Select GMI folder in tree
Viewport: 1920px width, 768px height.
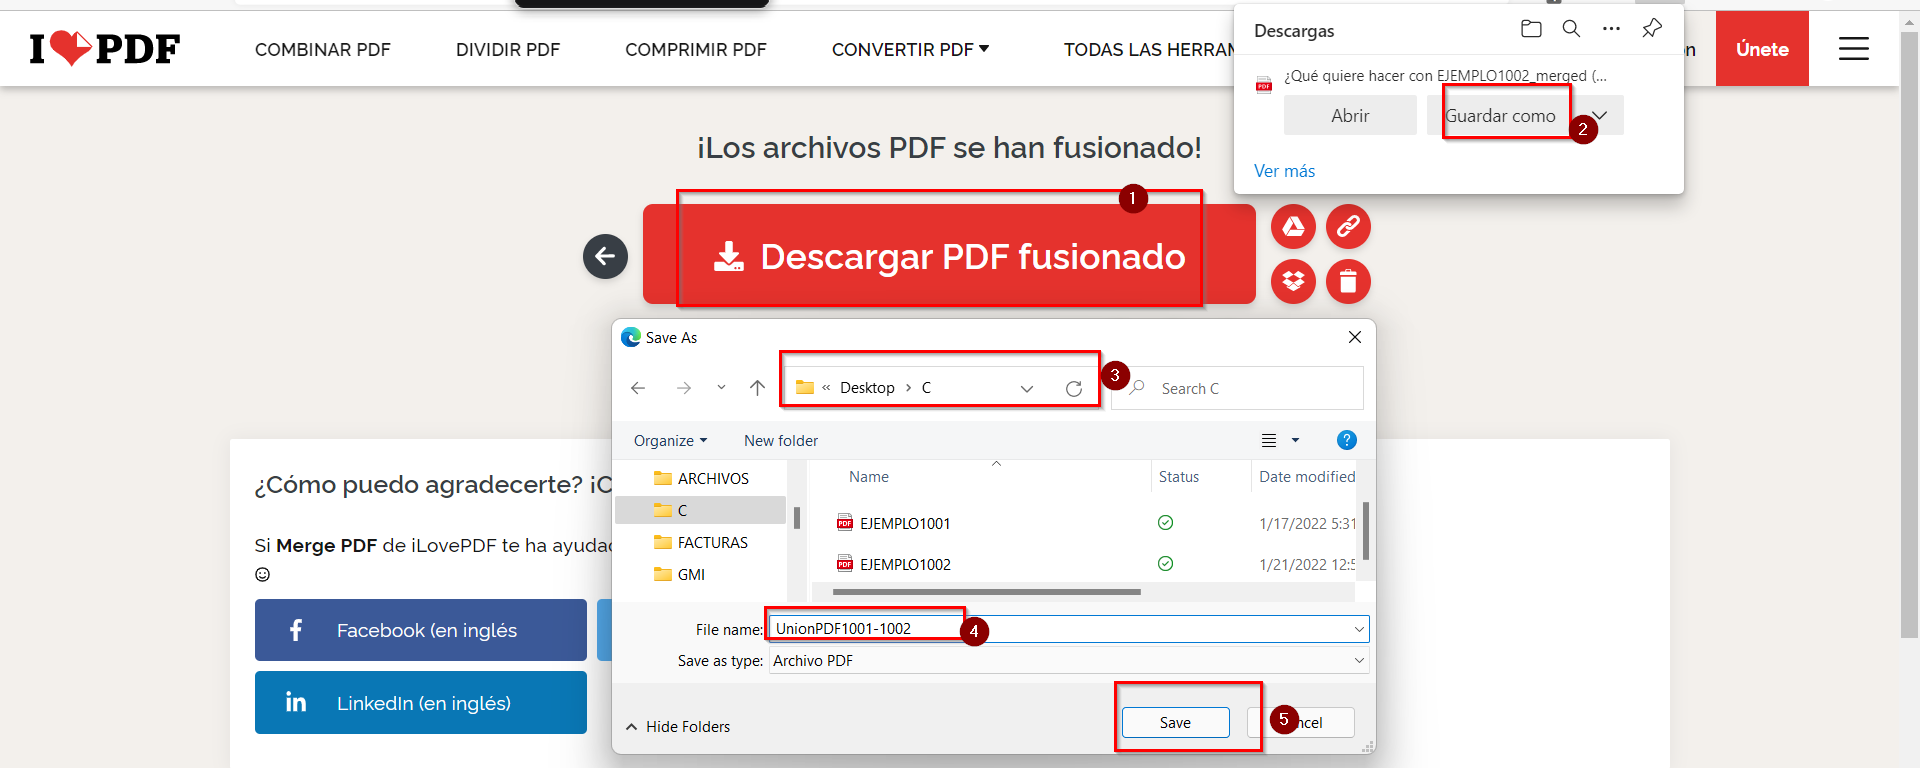coord(680,574)
